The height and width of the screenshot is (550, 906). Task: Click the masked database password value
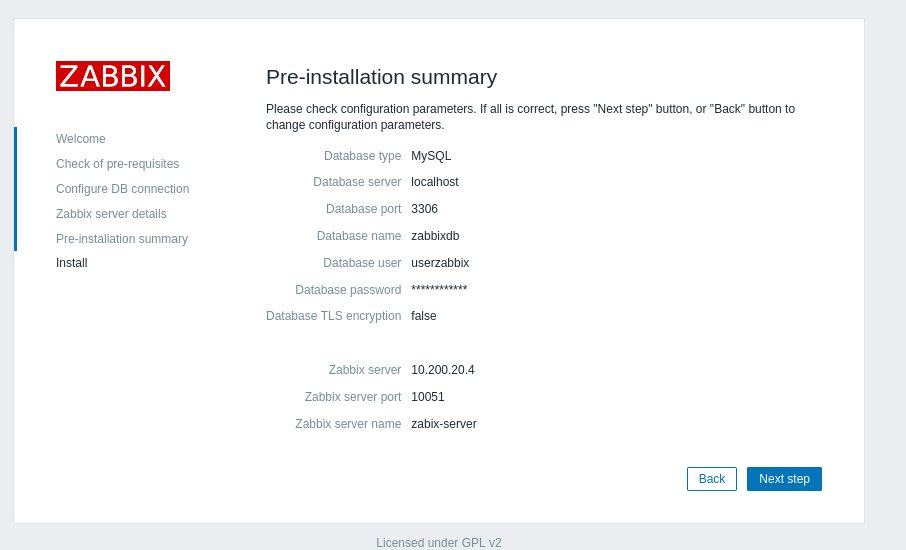(x=439, y=290)
